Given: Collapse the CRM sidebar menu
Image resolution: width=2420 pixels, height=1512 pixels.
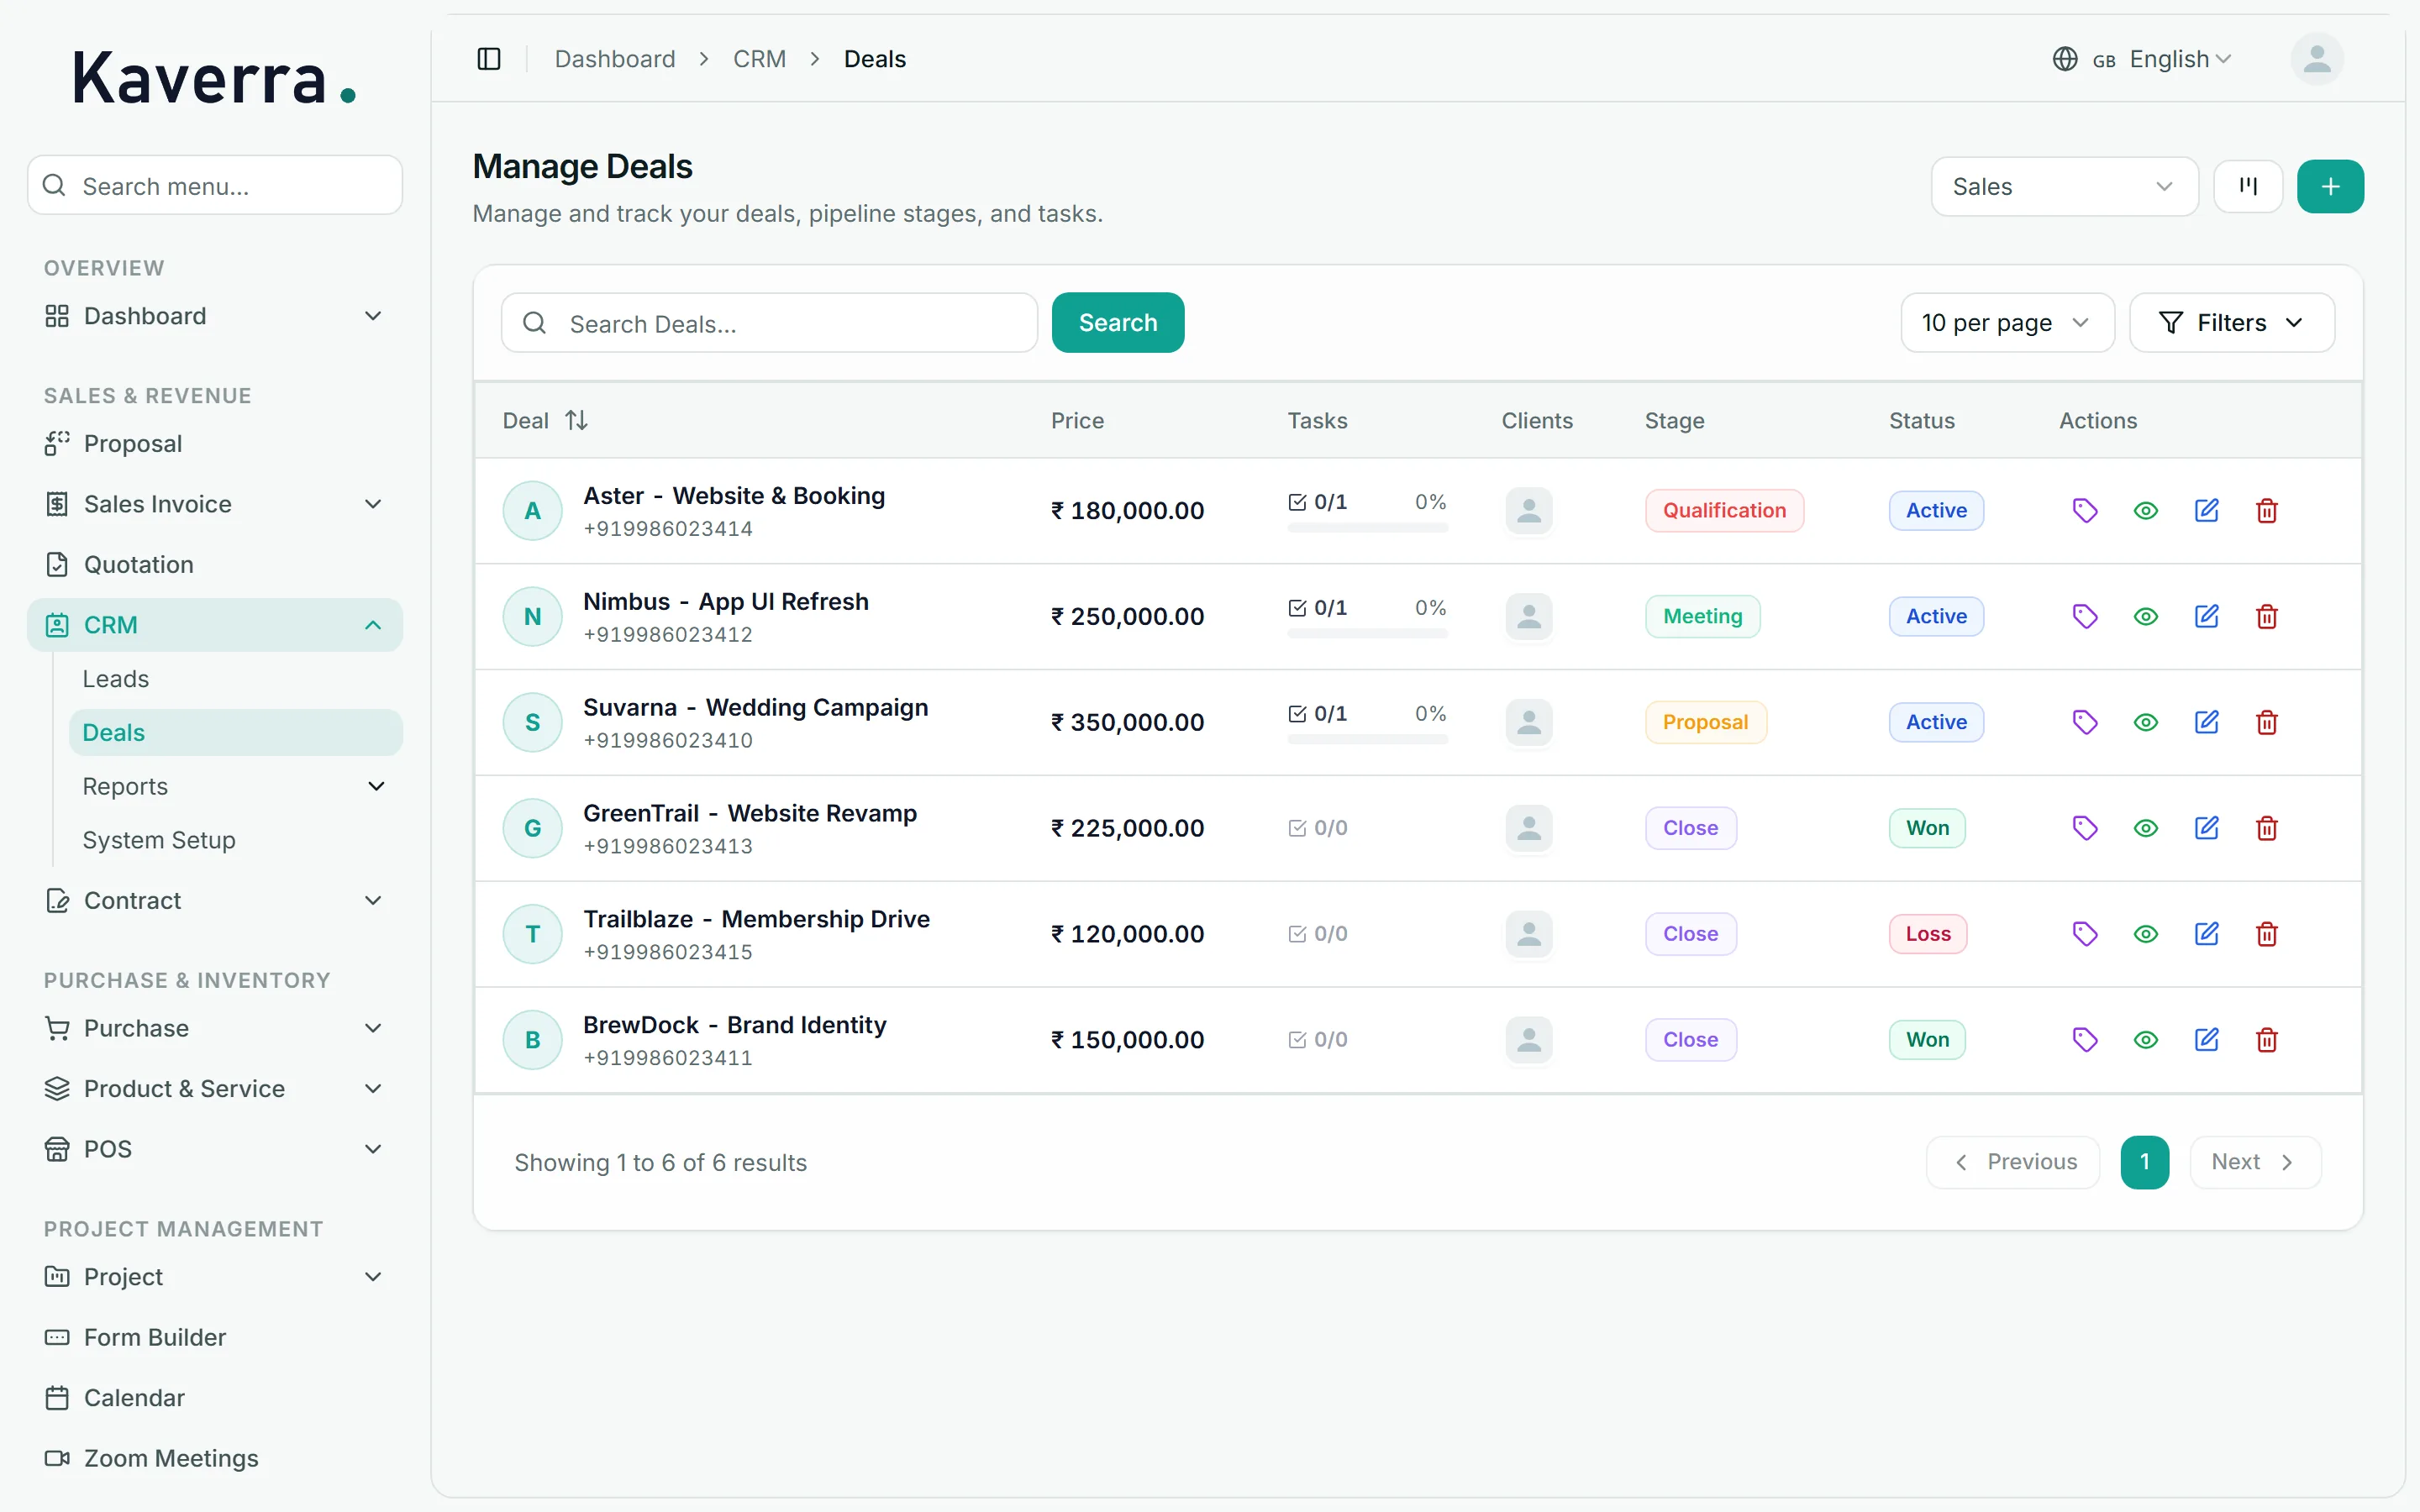Looking at the screenshot, I should coord(214,625).
